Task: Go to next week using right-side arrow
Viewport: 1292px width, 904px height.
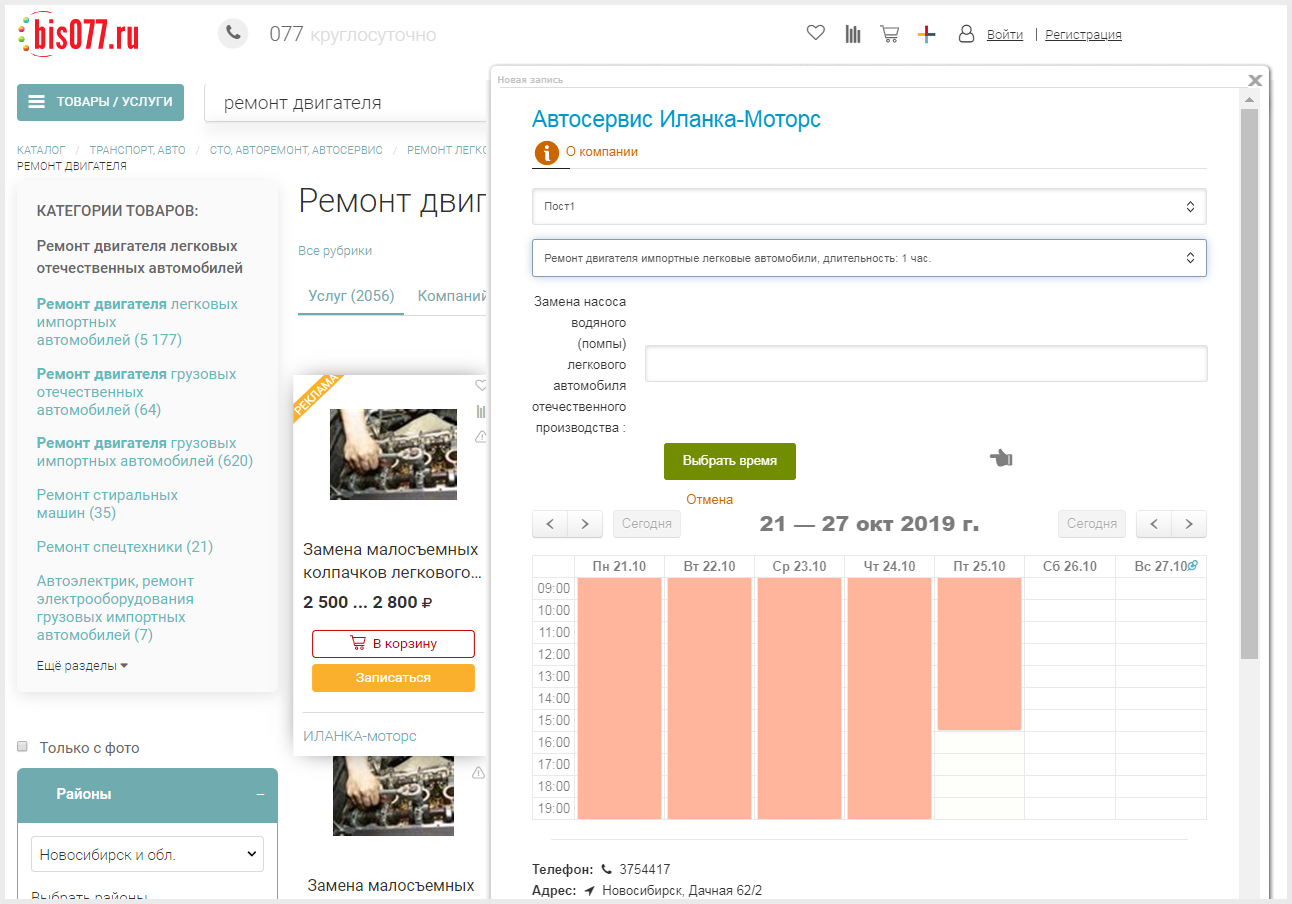Action: click(x=1189, y=523)
